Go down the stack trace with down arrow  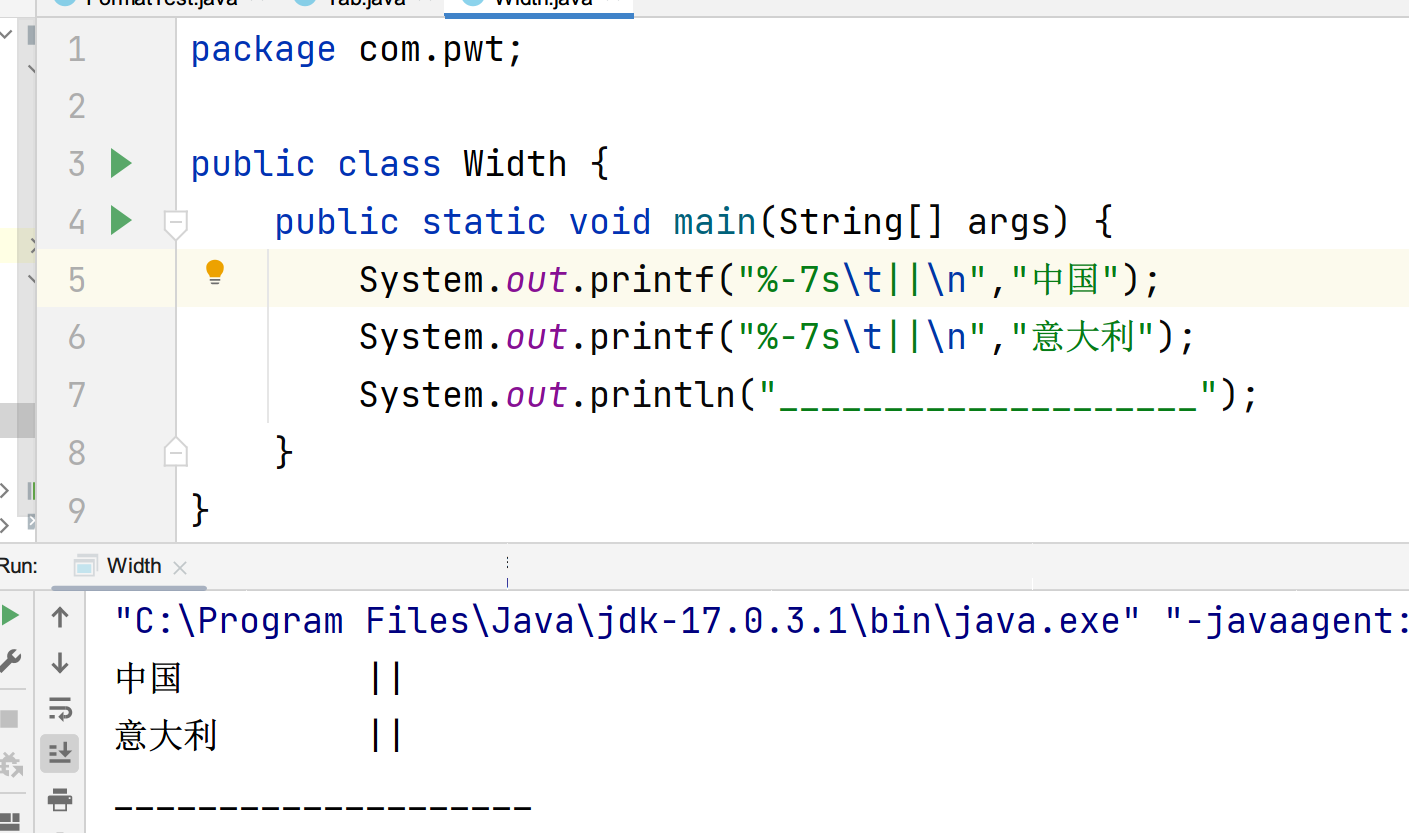60,662
